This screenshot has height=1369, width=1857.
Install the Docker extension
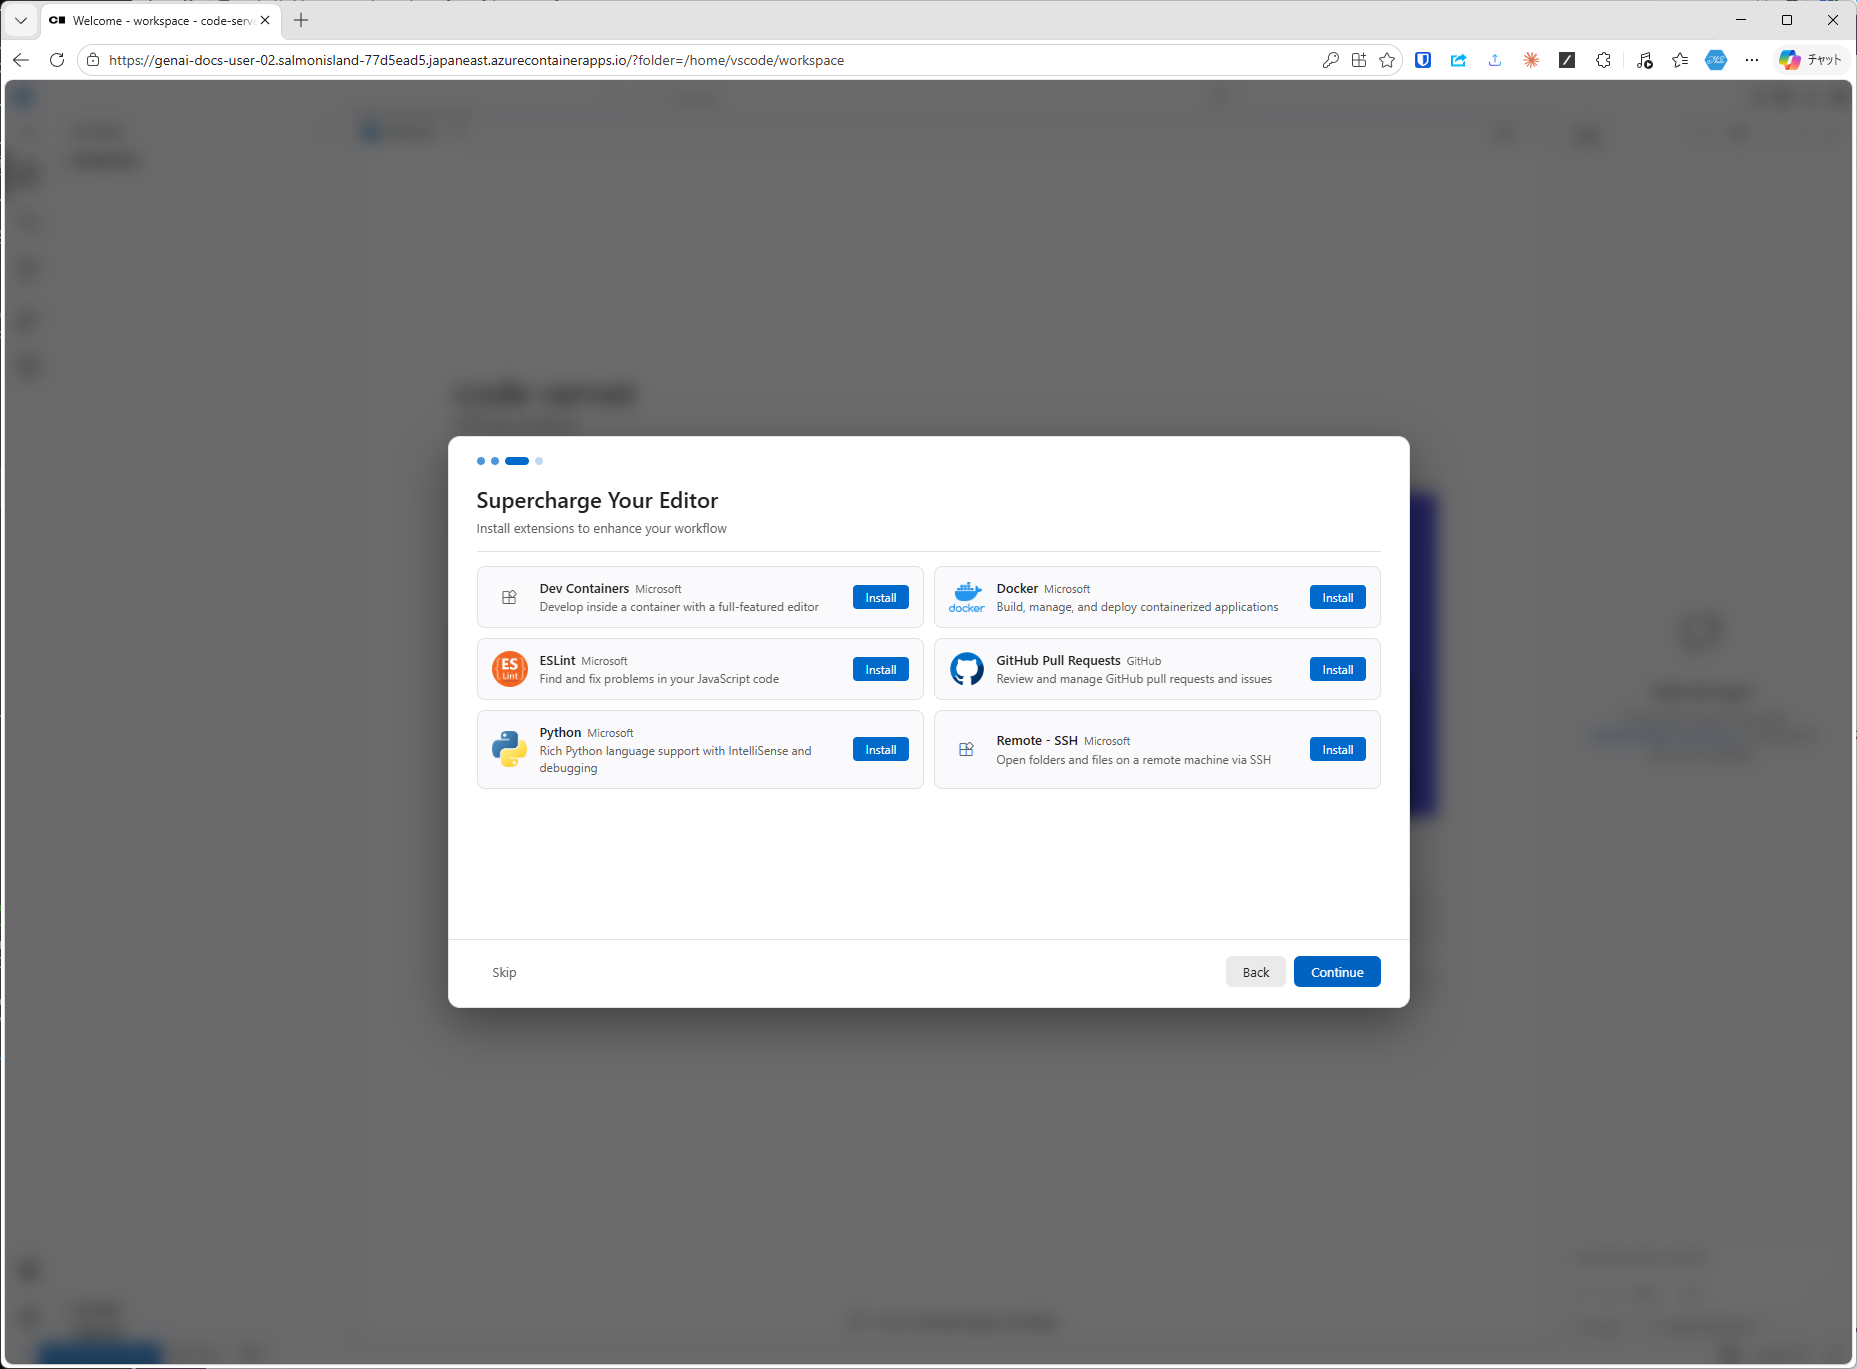[x=1337, y=597]
